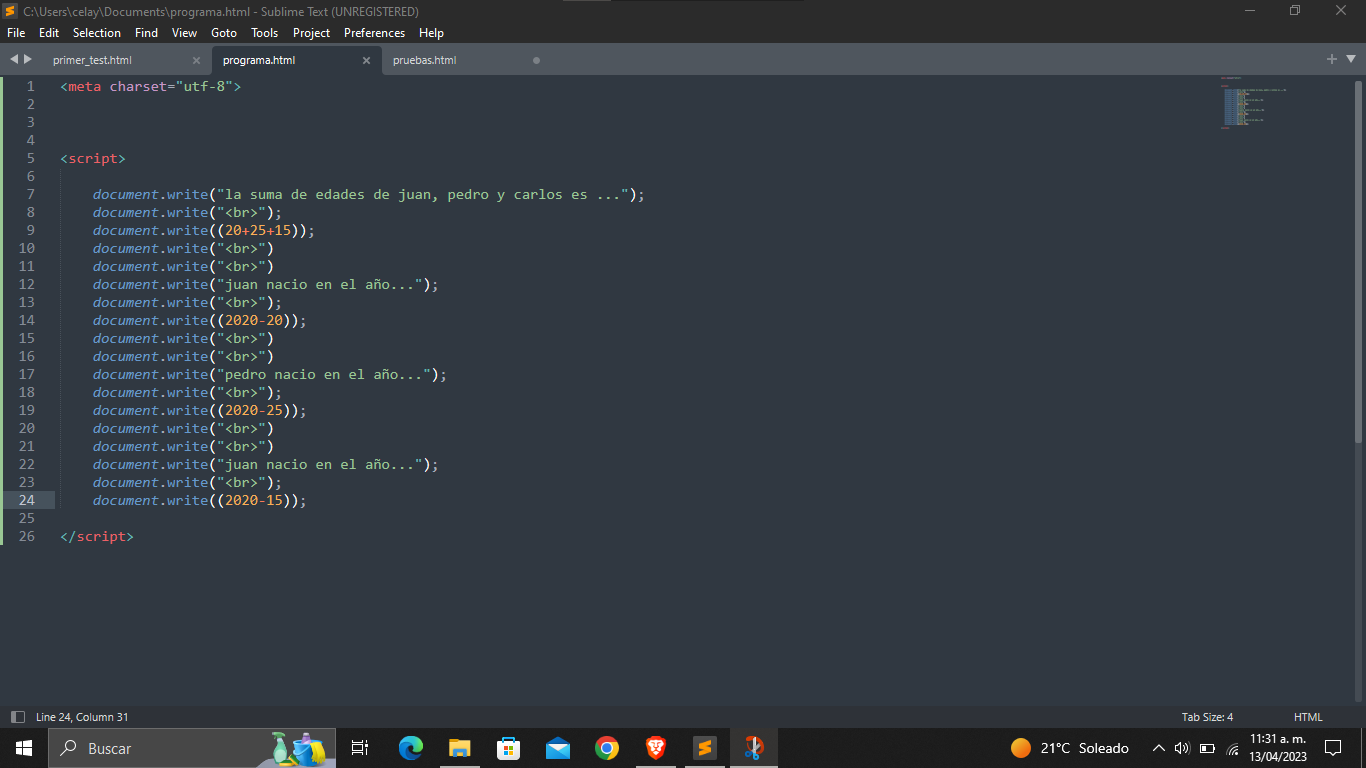Open clock showing 11:31 a. m.
This screenshot has height=768, width=1366.
tap(1277, 748)
